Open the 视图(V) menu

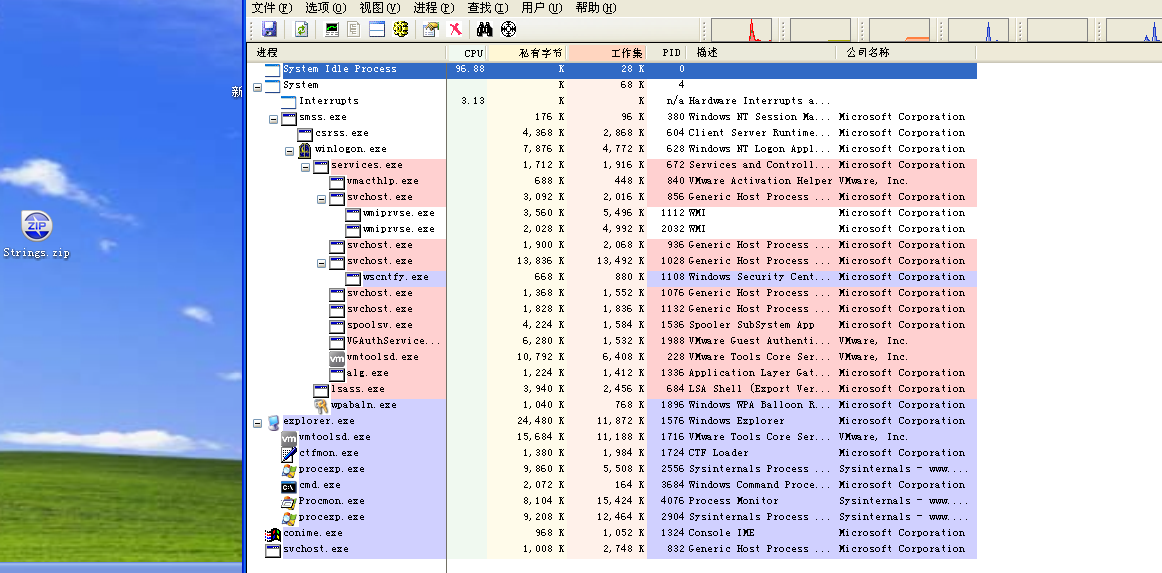(379, 8)
